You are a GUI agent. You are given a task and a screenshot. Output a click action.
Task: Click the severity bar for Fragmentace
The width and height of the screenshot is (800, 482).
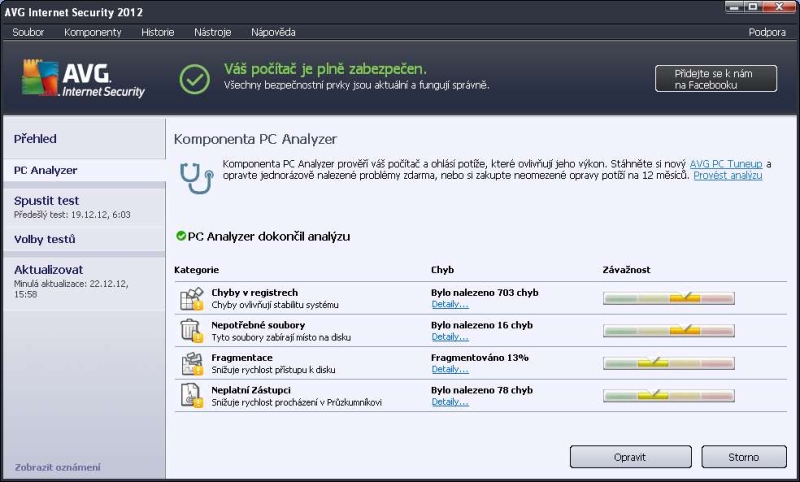[x=668, y=363]
